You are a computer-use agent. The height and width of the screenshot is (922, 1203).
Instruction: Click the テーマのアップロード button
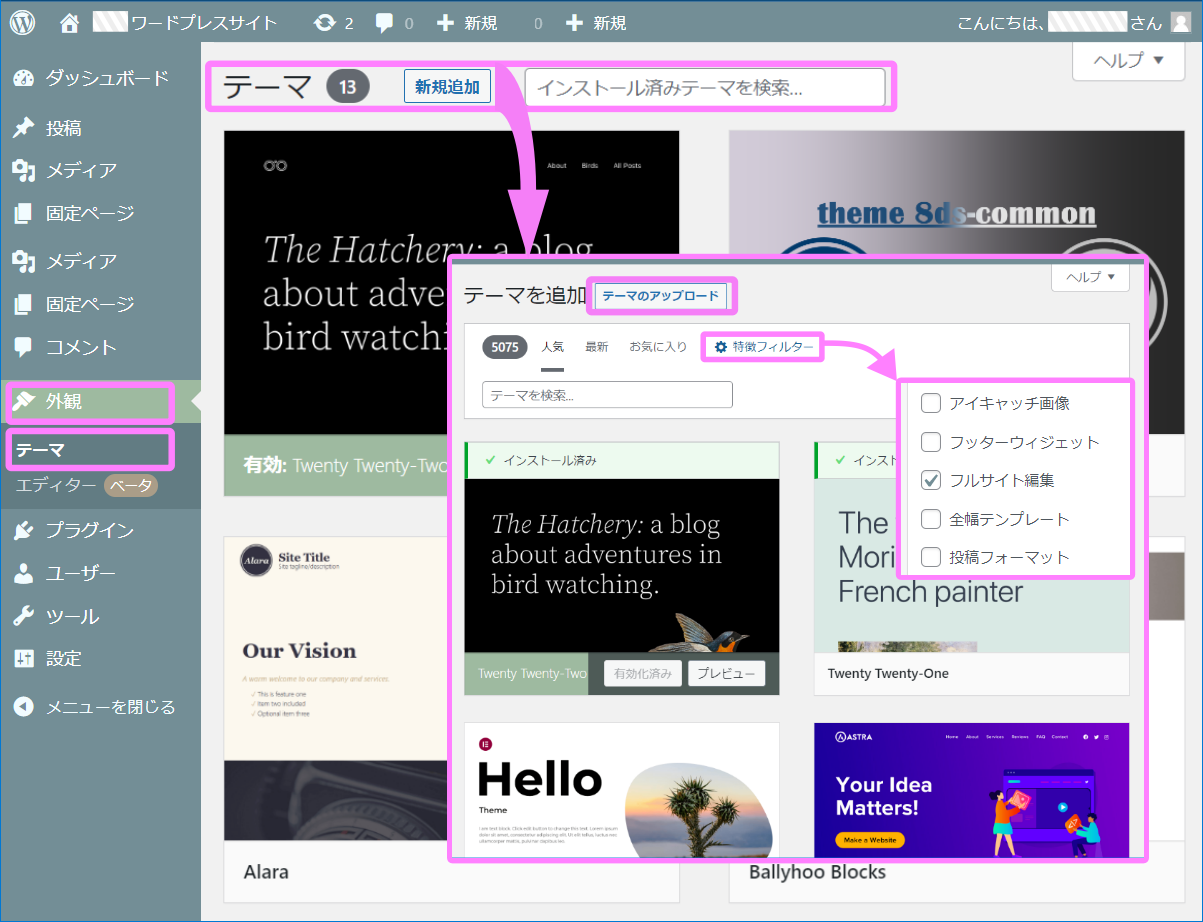pyautogui.click(x=662, y=296)
